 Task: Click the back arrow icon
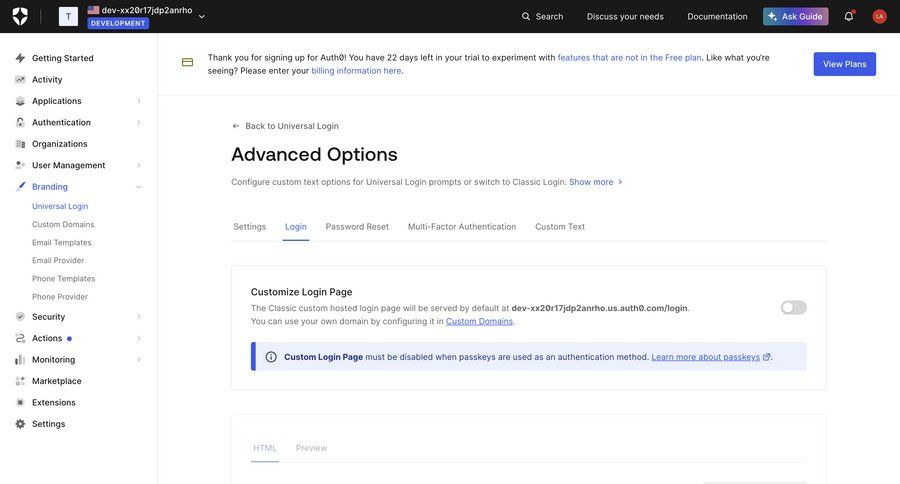point(235,126)
